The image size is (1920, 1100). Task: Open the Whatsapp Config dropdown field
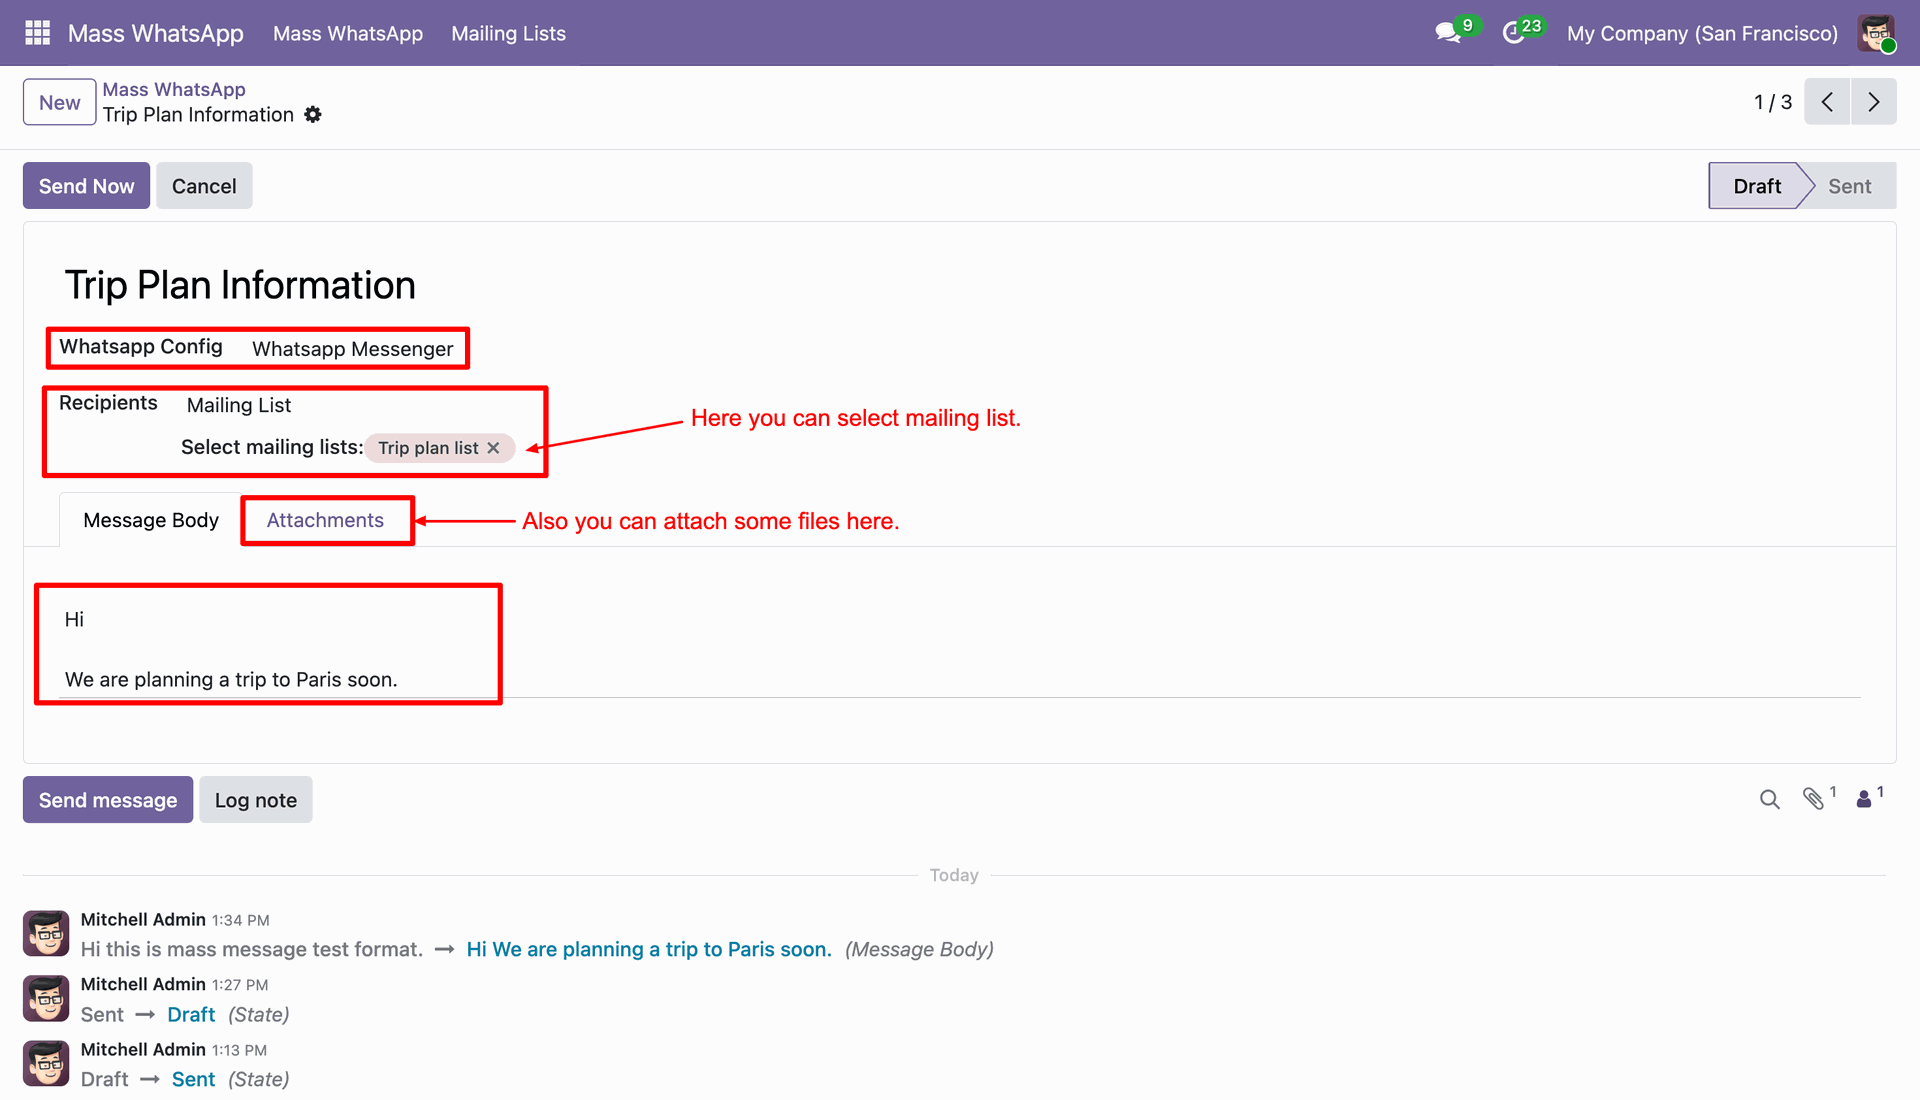pyautogui.click(x=352, y=349)
